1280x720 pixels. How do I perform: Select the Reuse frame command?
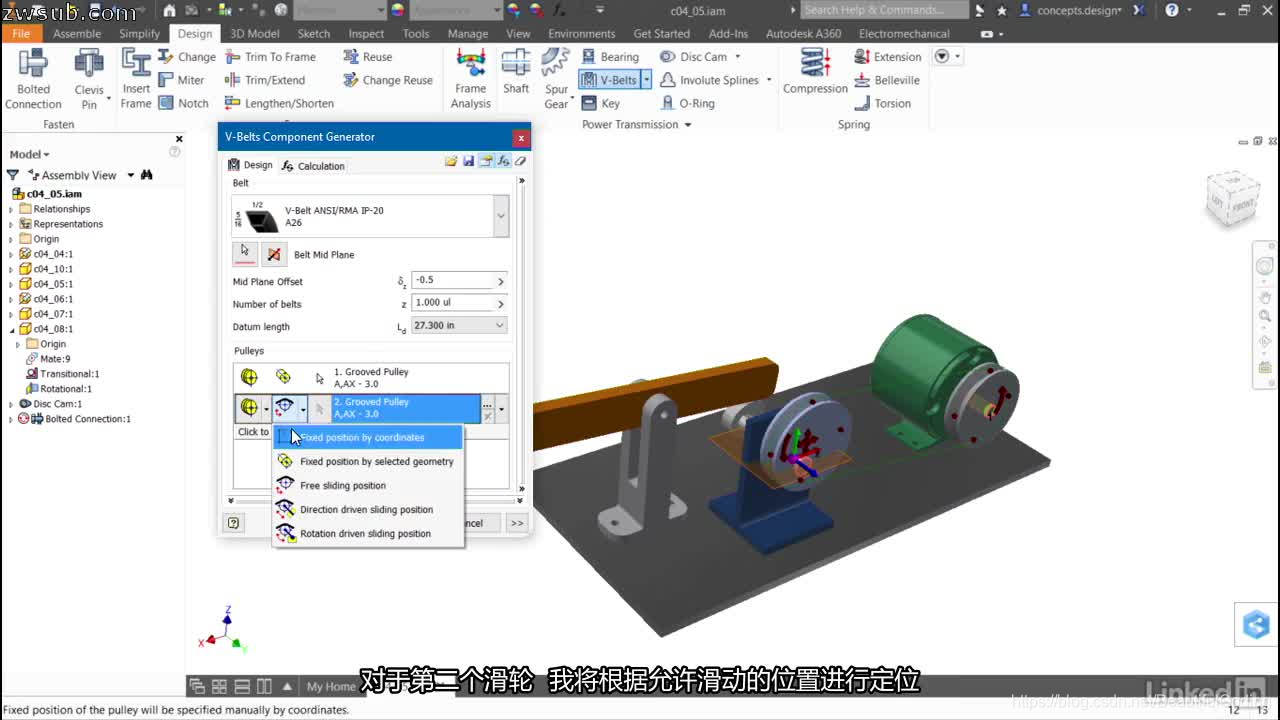click(367, 57)
